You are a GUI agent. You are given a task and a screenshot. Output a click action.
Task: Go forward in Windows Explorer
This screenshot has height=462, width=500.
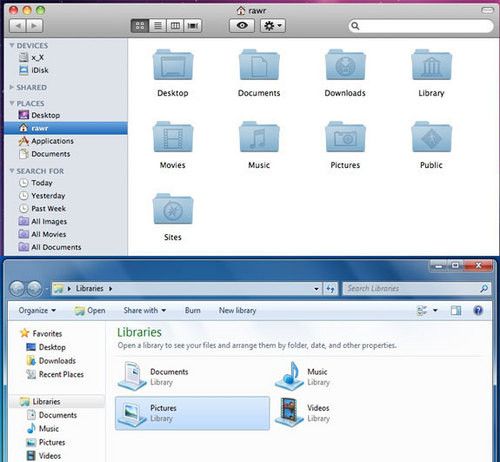point(34,289)
